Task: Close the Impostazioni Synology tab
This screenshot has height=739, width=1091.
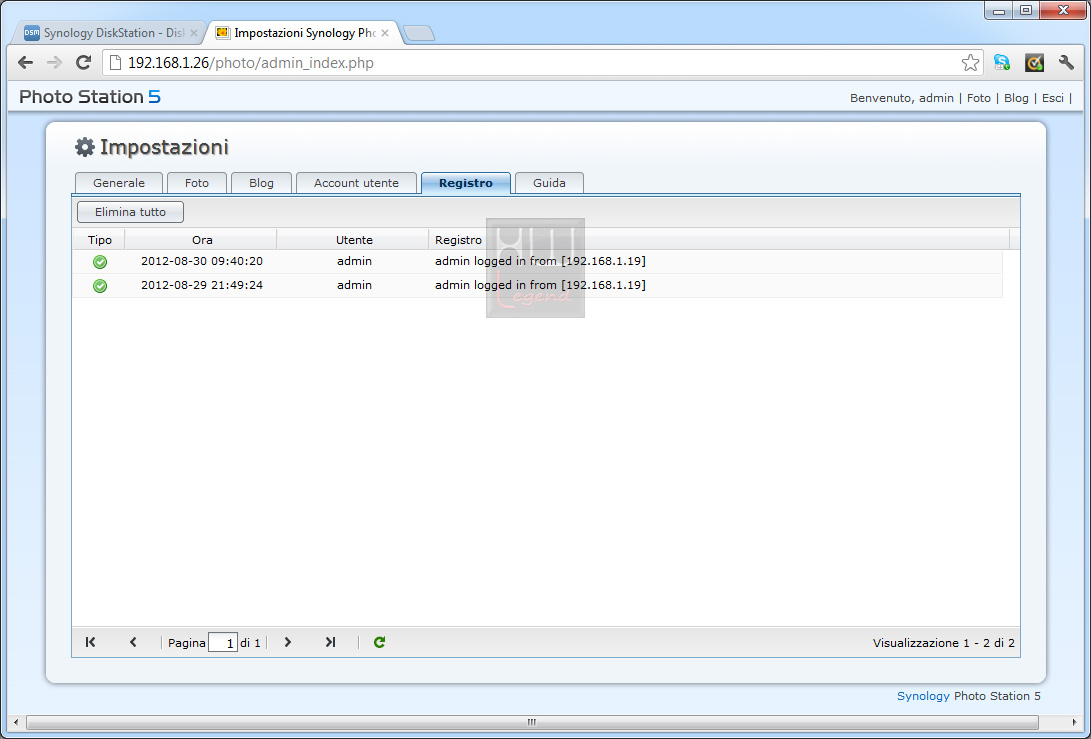Action: 385,33
